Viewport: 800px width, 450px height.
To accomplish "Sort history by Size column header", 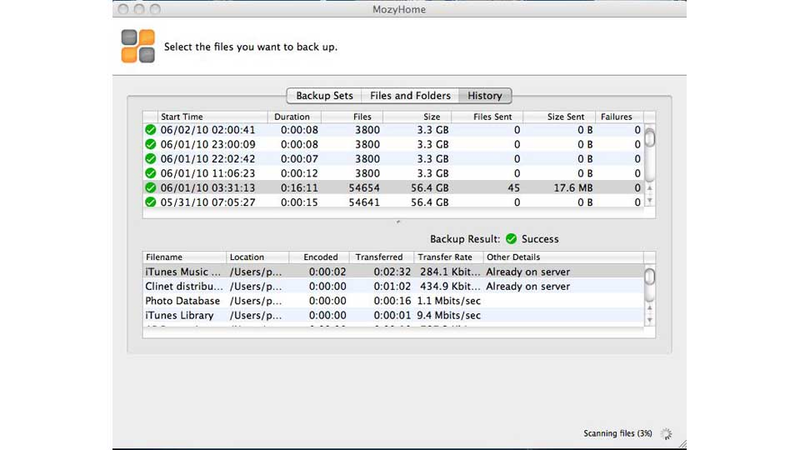I will 417,117.
